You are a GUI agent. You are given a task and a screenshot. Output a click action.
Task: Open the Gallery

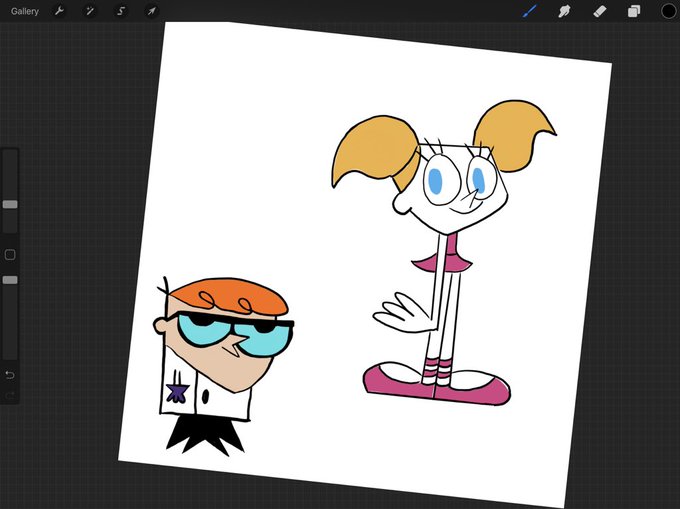click(25, 11)
